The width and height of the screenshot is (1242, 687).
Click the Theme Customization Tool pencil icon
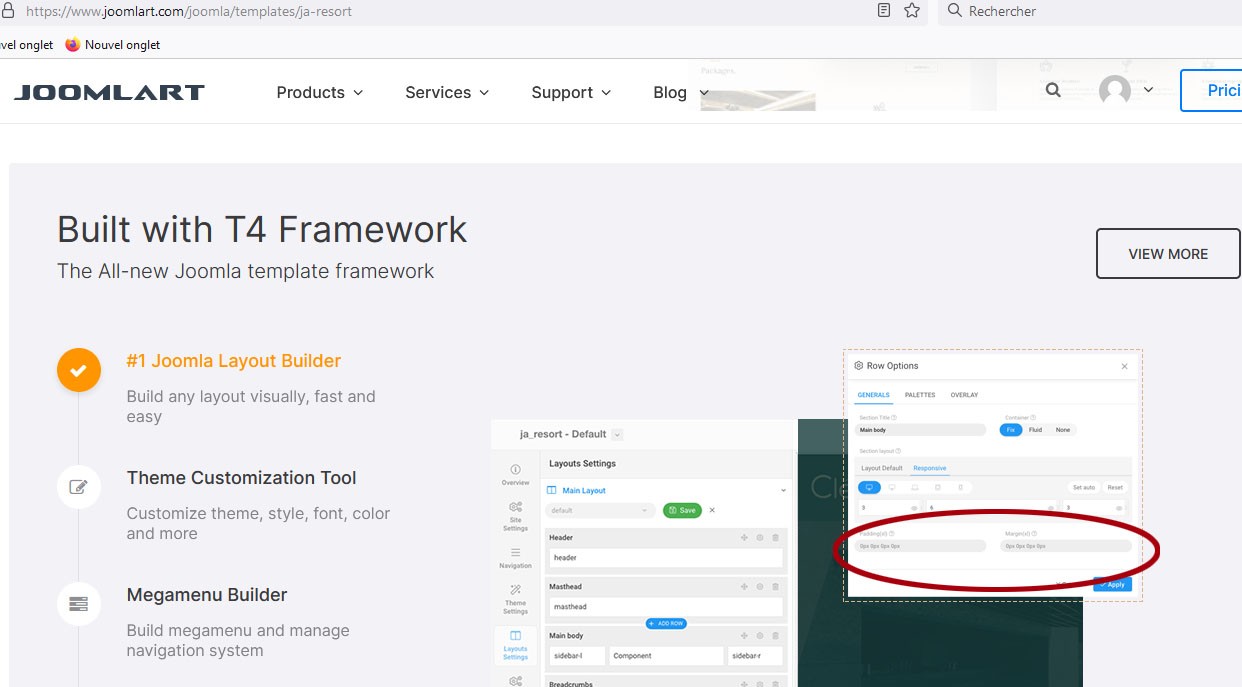(x=79, y=487)
